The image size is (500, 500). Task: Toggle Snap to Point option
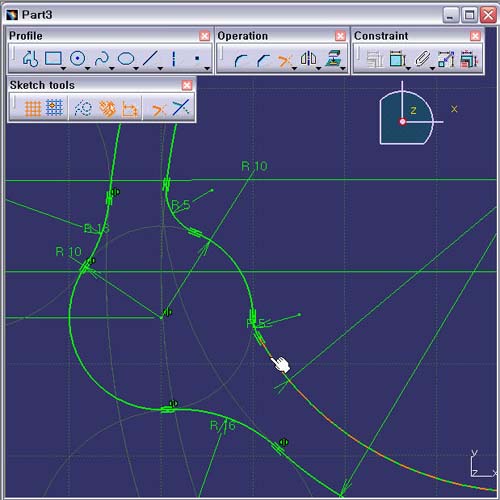pos(54,108)
